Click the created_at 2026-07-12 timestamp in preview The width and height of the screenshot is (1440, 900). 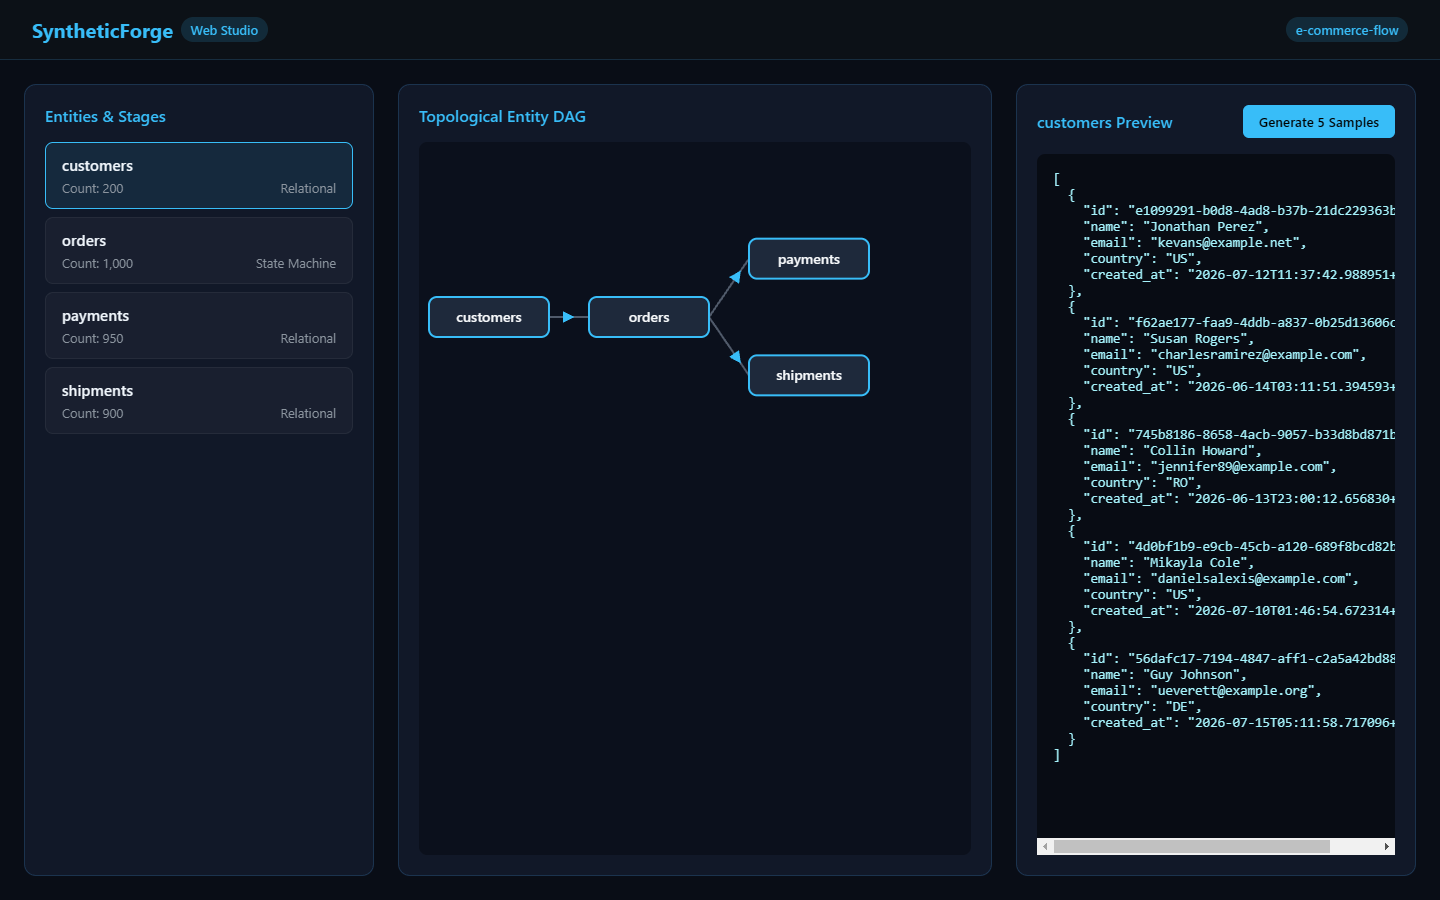(x=1291, y=275)
